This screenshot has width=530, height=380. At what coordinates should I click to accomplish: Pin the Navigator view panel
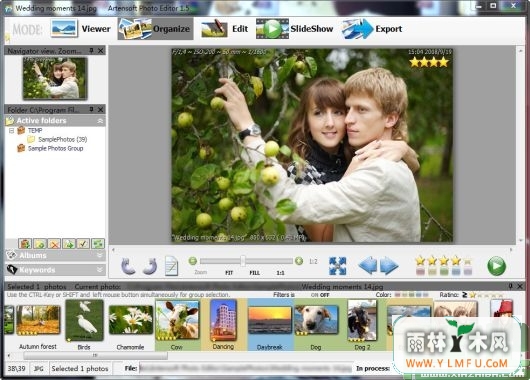click(x=91, y=51)
